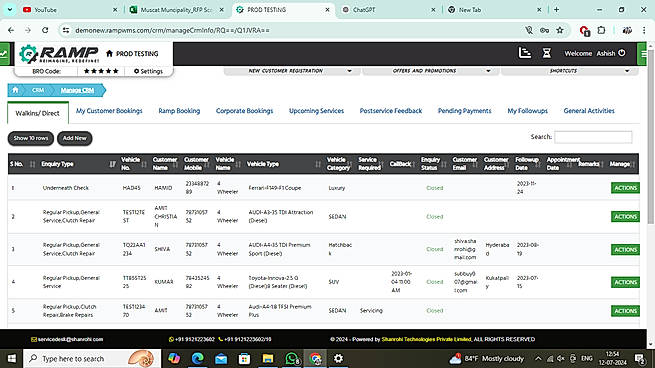Reload the browser page

45,30
